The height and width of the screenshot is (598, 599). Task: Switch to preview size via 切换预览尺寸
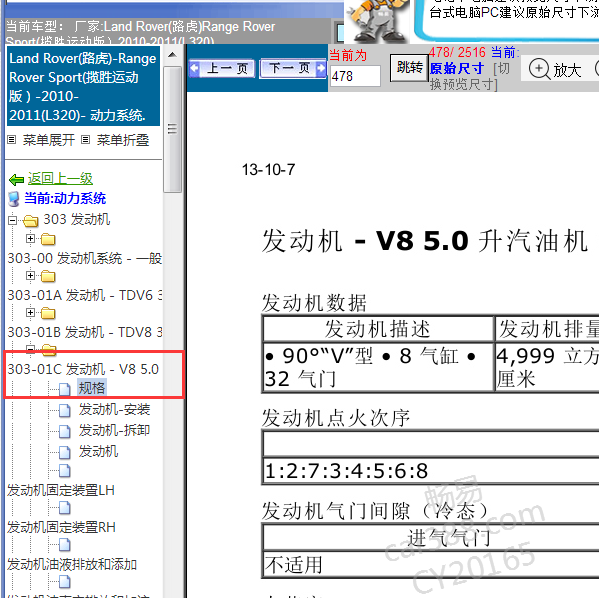(469, 76)
